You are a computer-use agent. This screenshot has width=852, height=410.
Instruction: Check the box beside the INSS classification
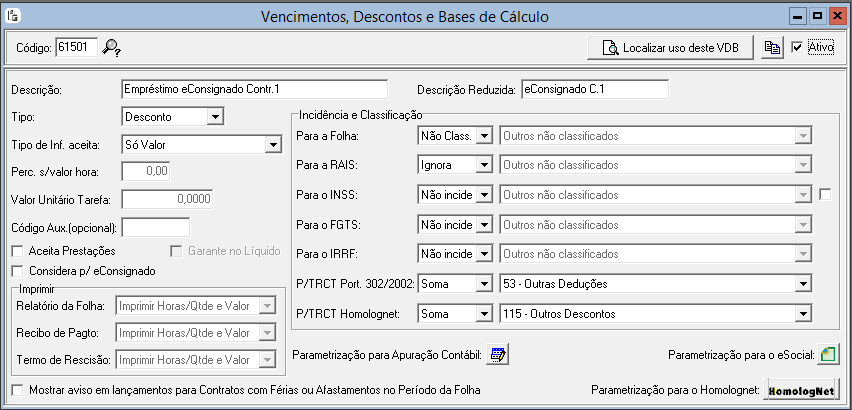tap(825, 194)
